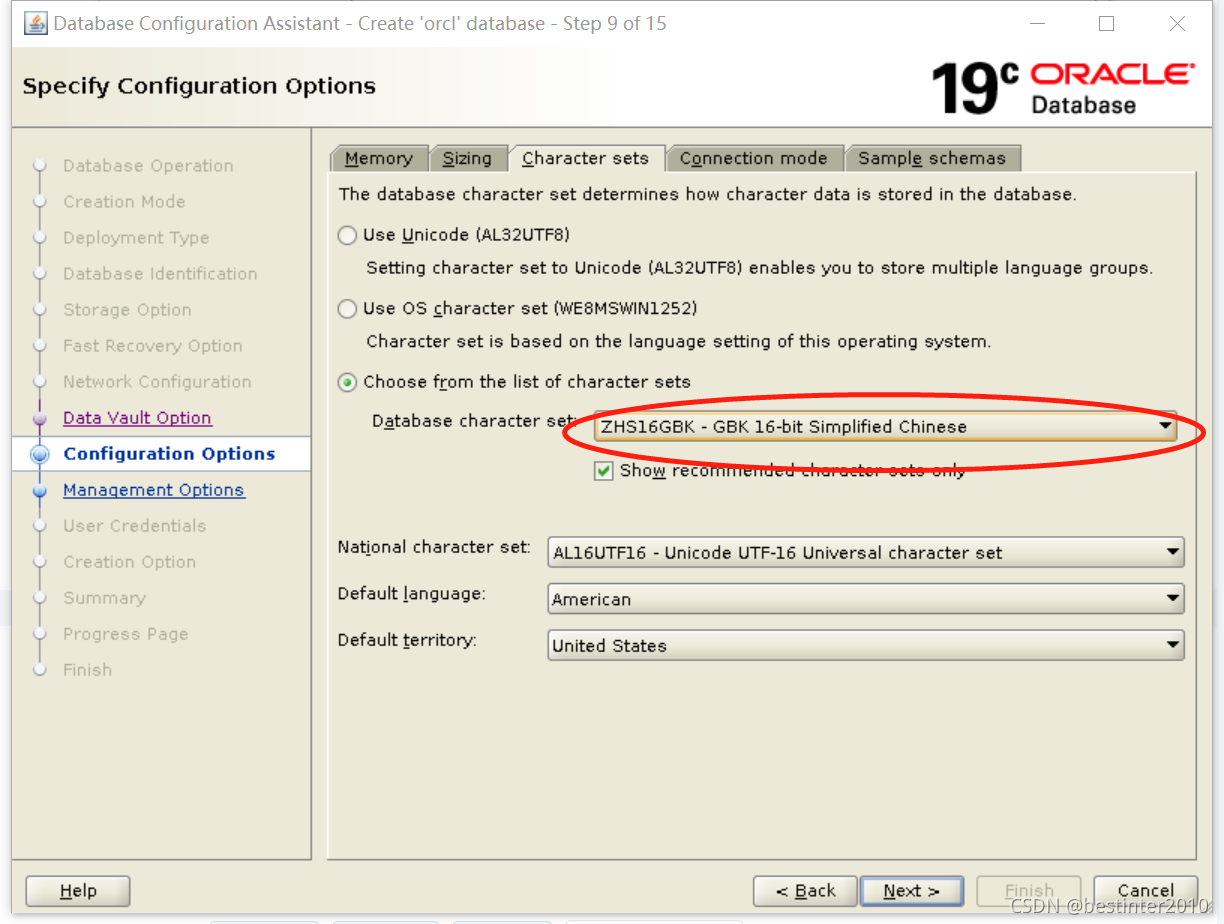Viewport: 1224px width, 924px height.
Task: Open the Default language dropdown
Action: [x=866, y=599]
